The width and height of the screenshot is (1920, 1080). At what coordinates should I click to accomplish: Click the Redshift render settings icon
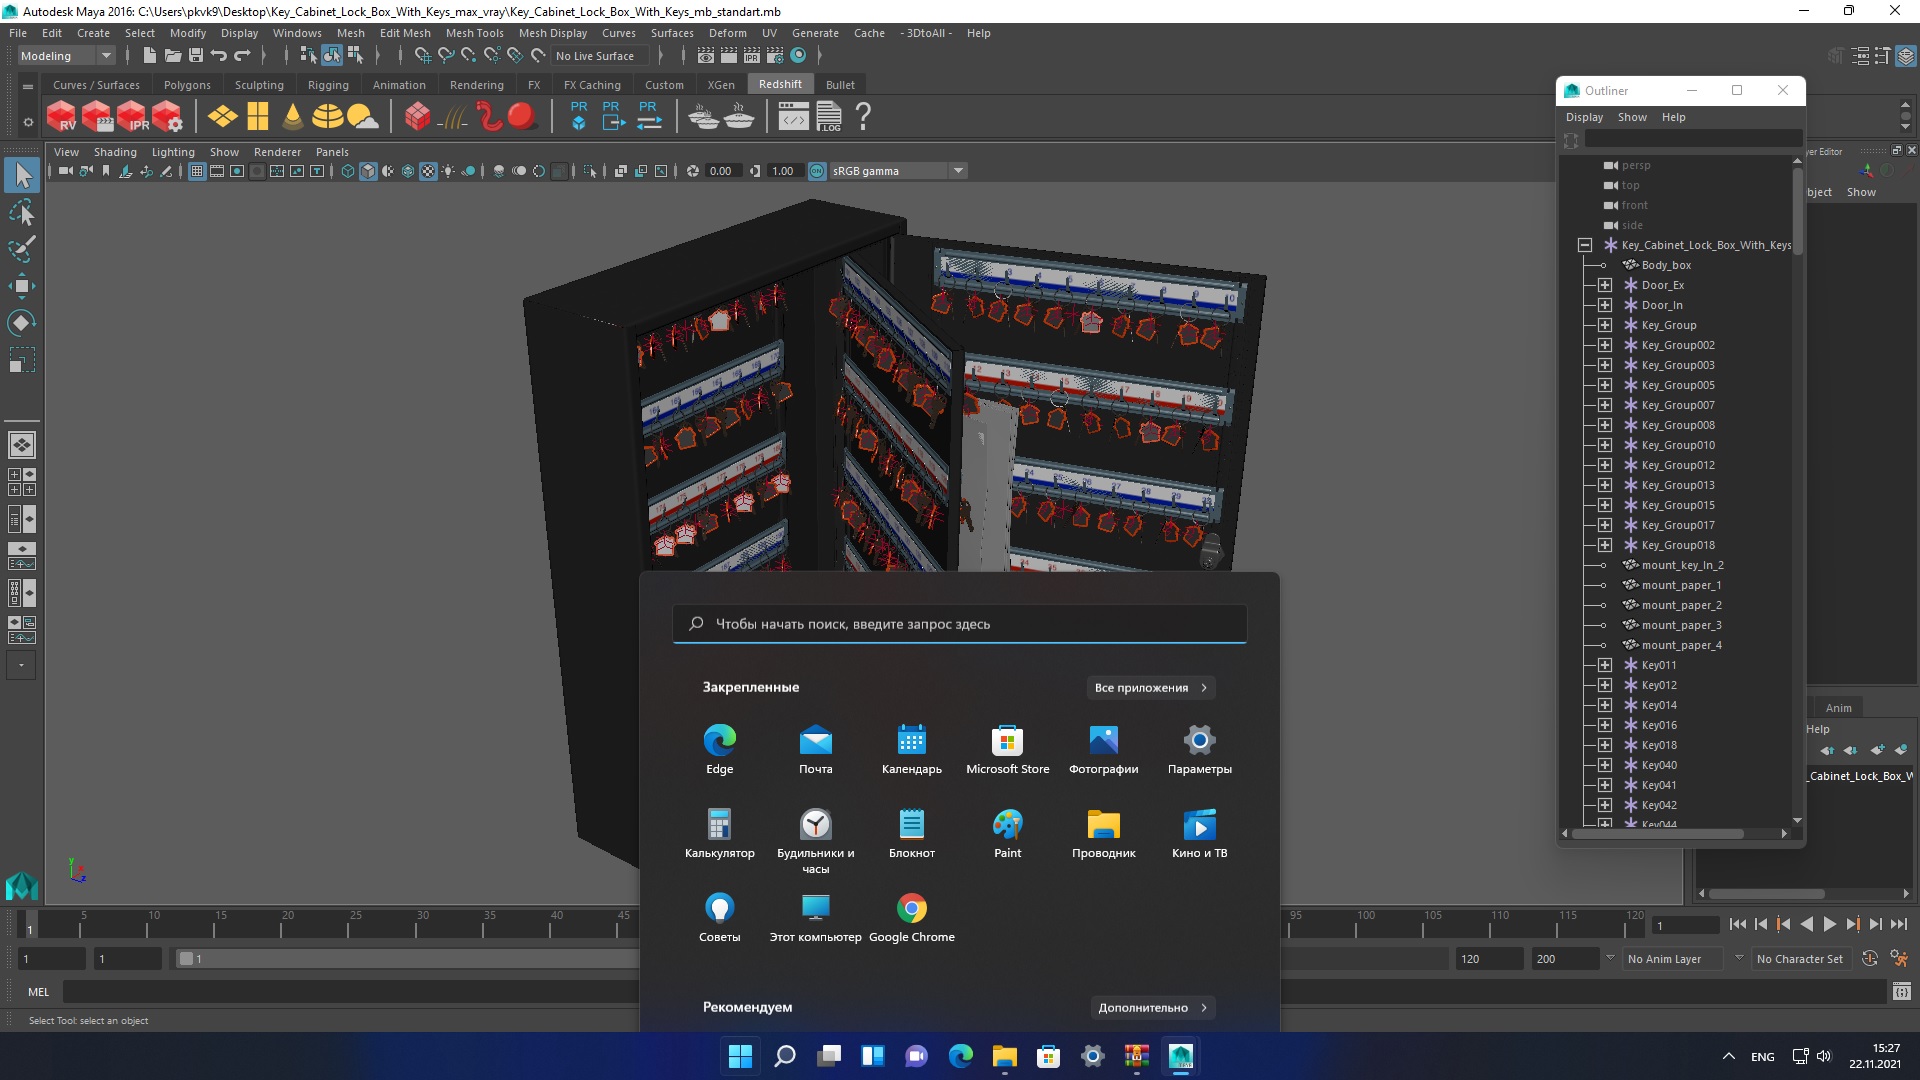click(x=171, y=117)
